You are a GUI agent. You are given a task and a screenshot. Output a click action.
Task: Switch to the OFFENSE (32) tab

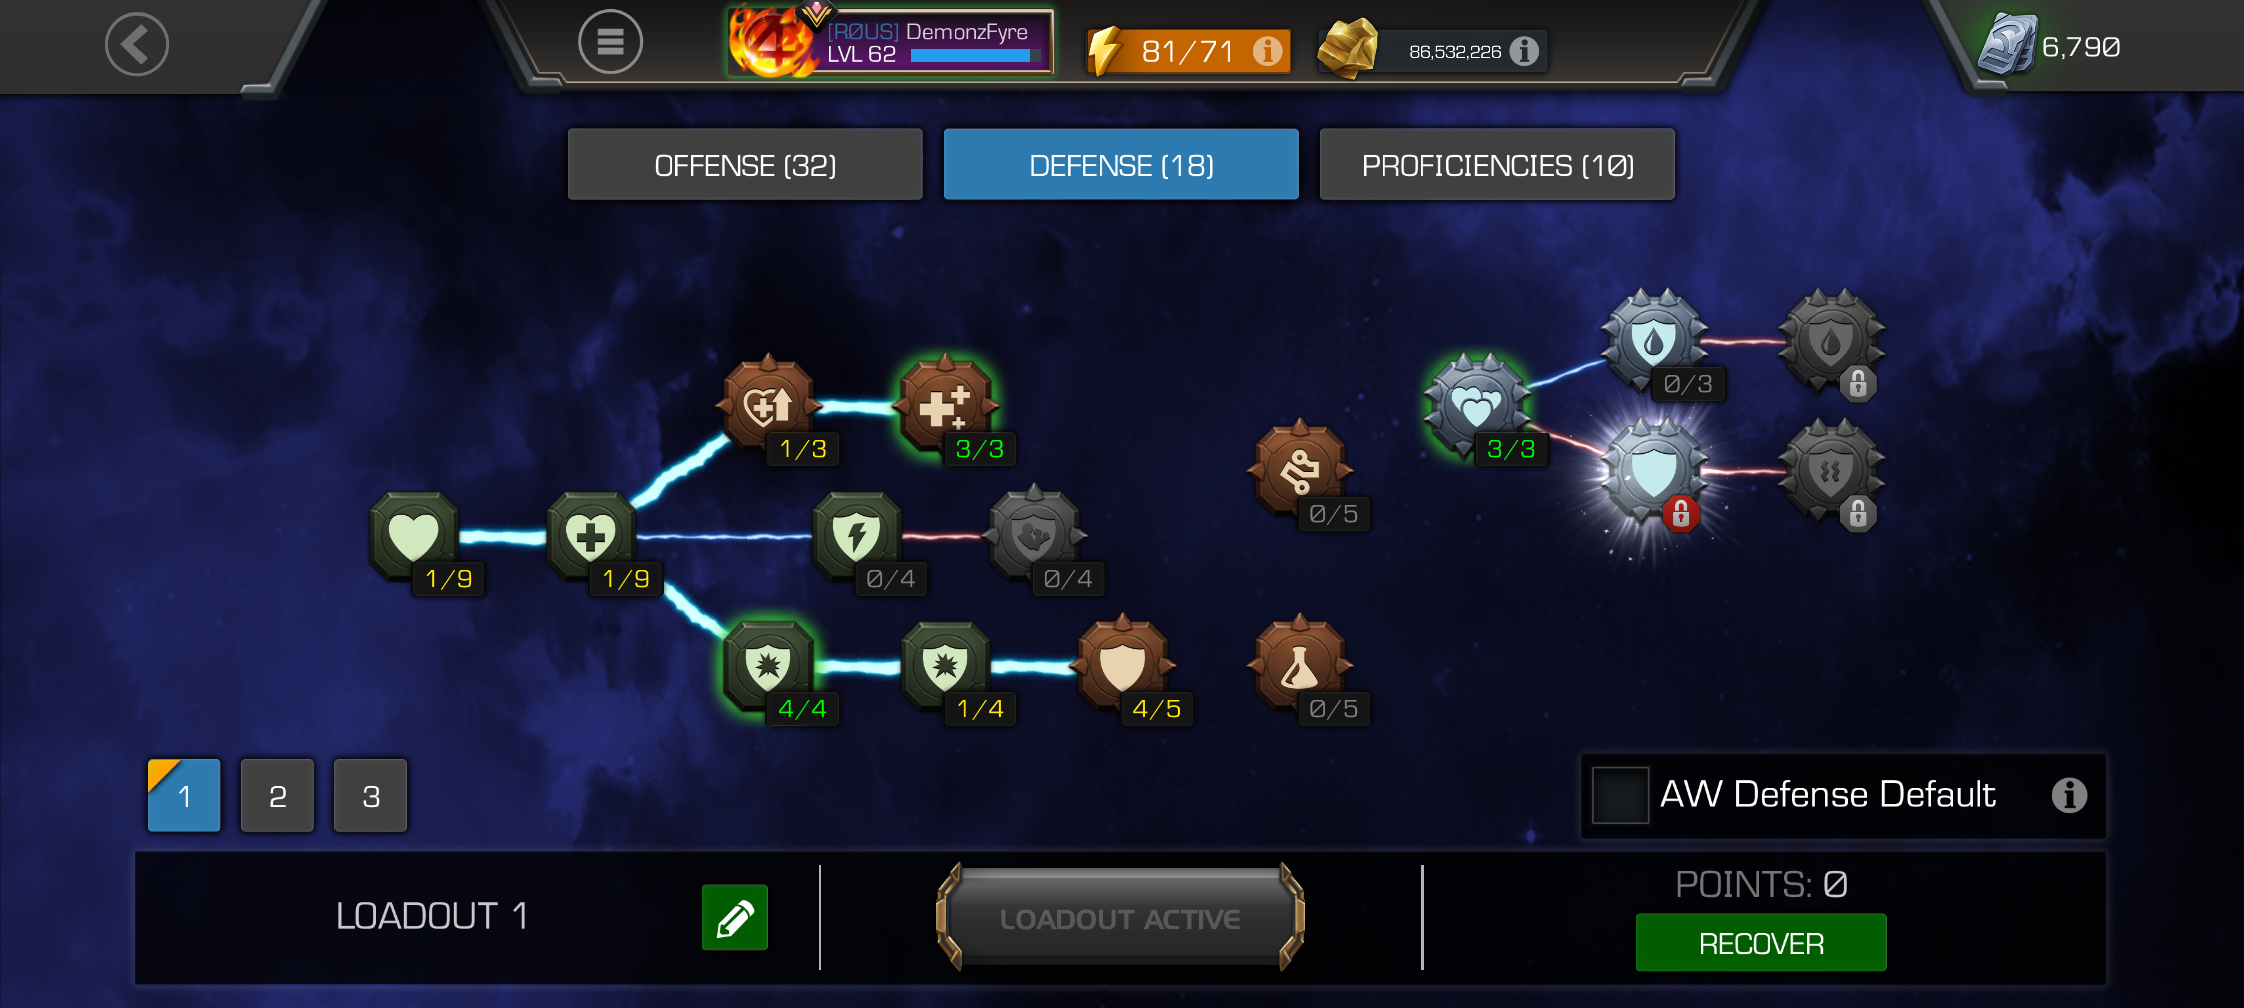point(745,164)
